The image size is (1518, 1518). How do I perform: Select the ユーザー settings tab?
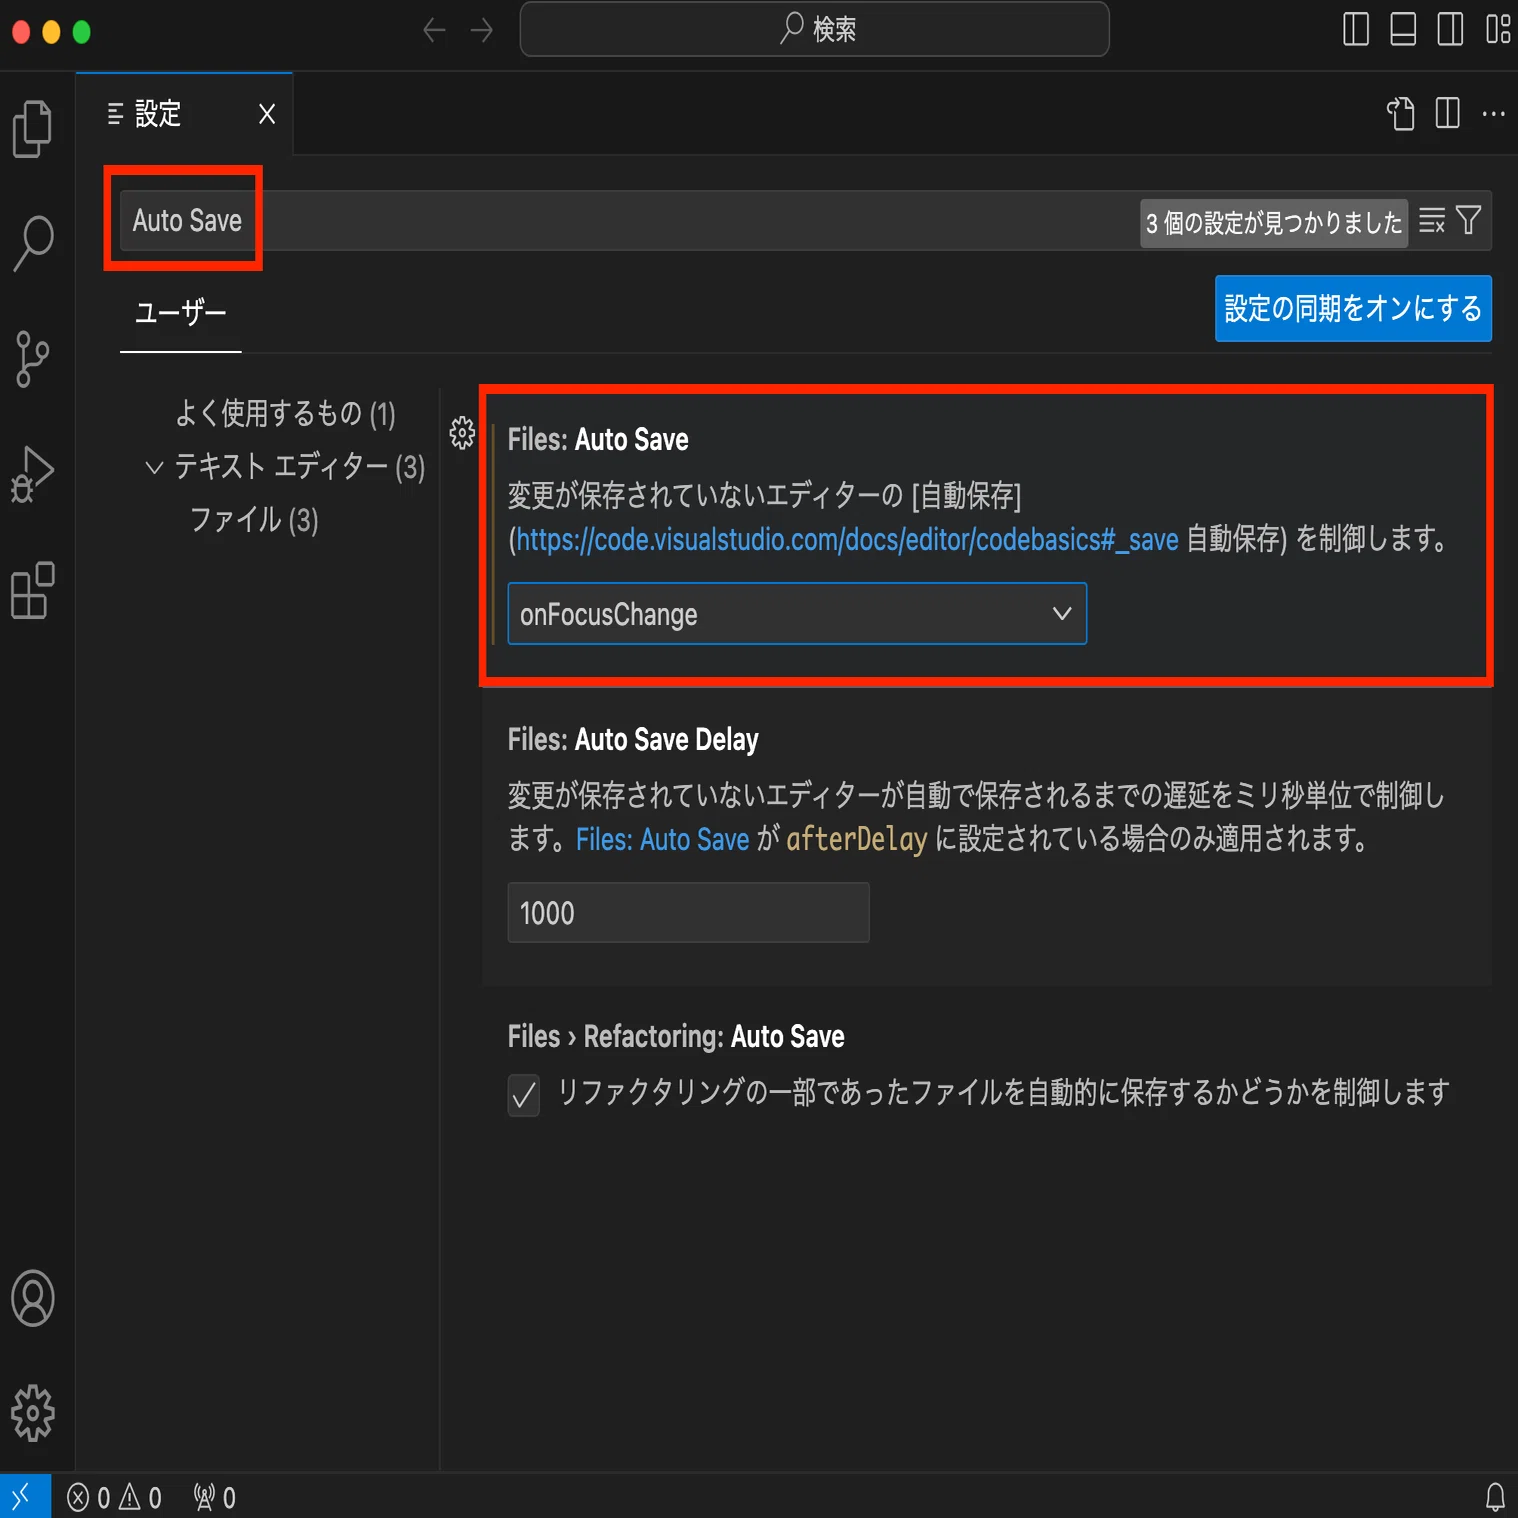click(x=181, y=313)
